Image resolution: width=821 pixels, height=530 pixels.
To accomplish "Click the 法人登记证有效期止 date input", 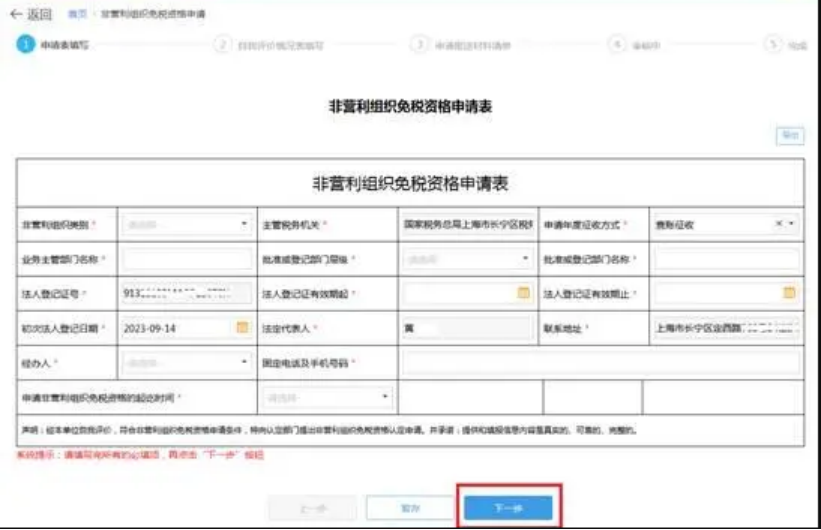I will point(726,294).
